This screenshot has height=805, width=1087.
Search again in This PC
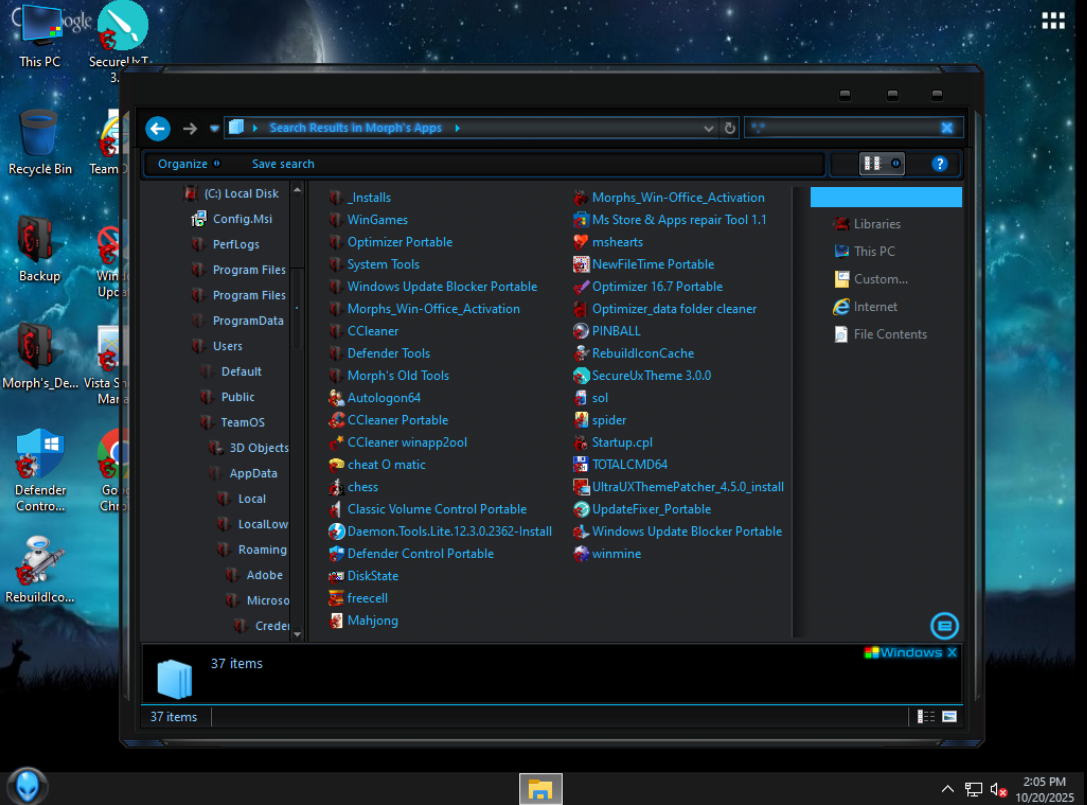(x=864, y=251)
